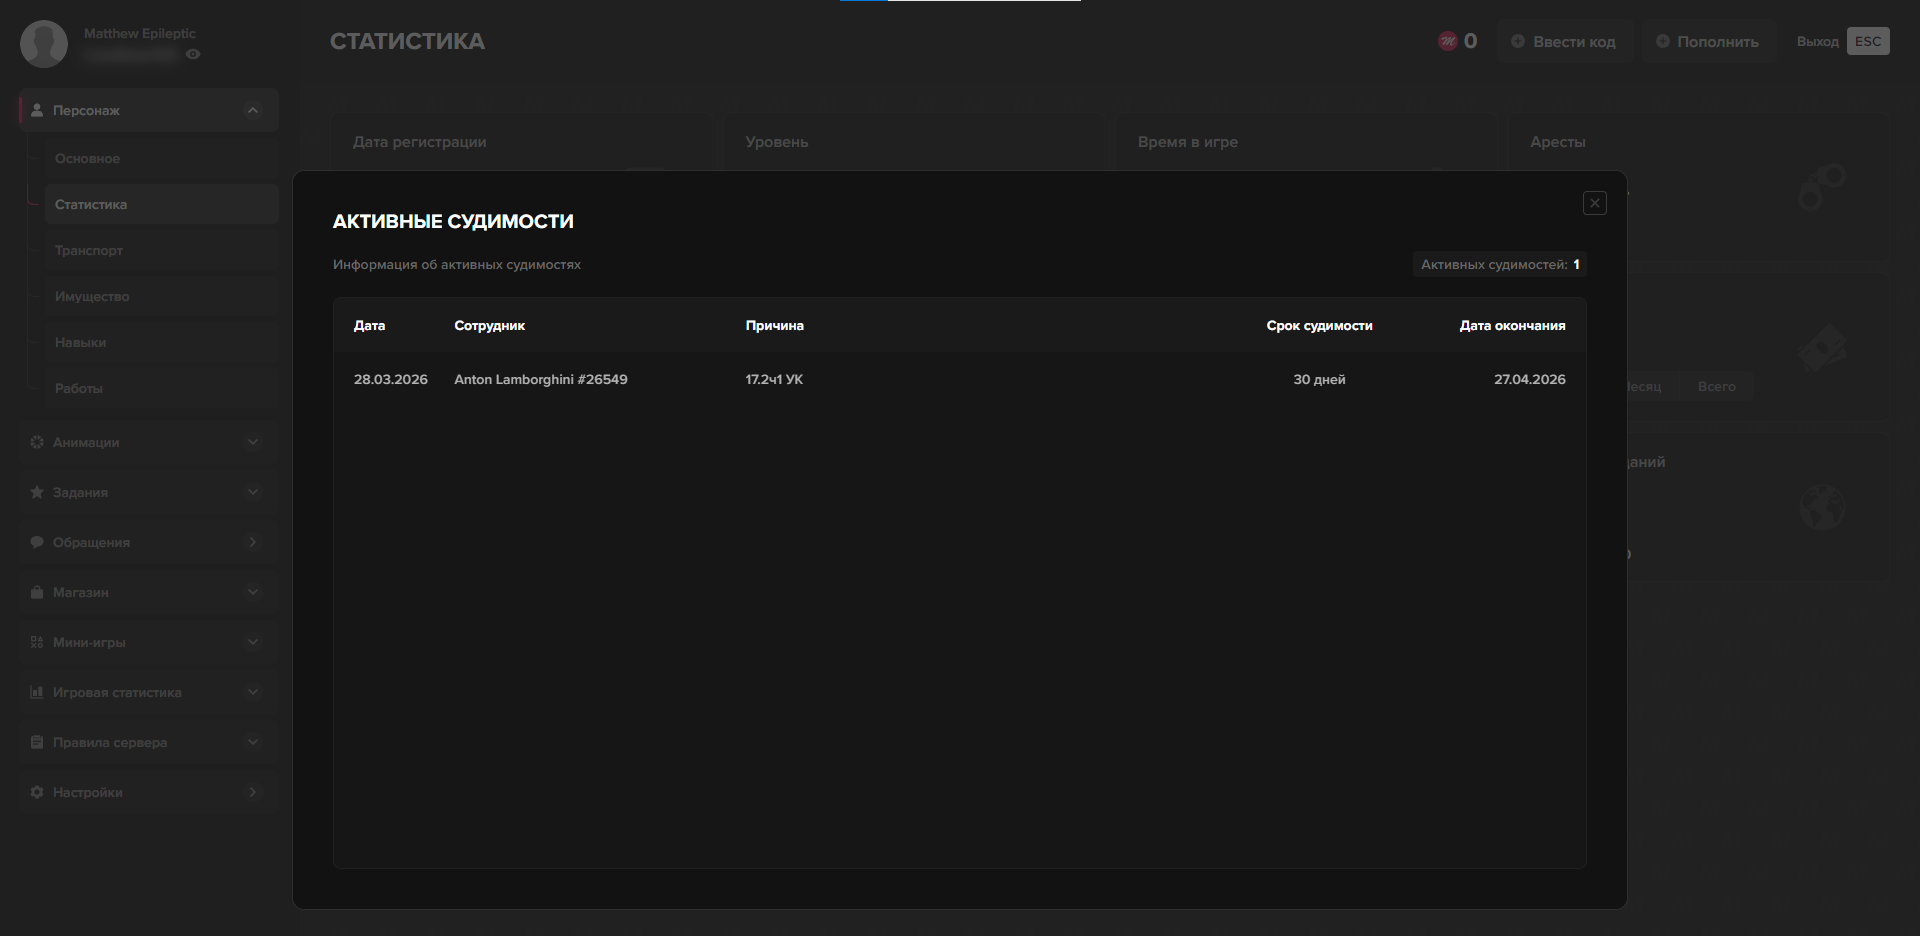
Task: Open the Навыки sidebar entry
Action: coord(81,343)
